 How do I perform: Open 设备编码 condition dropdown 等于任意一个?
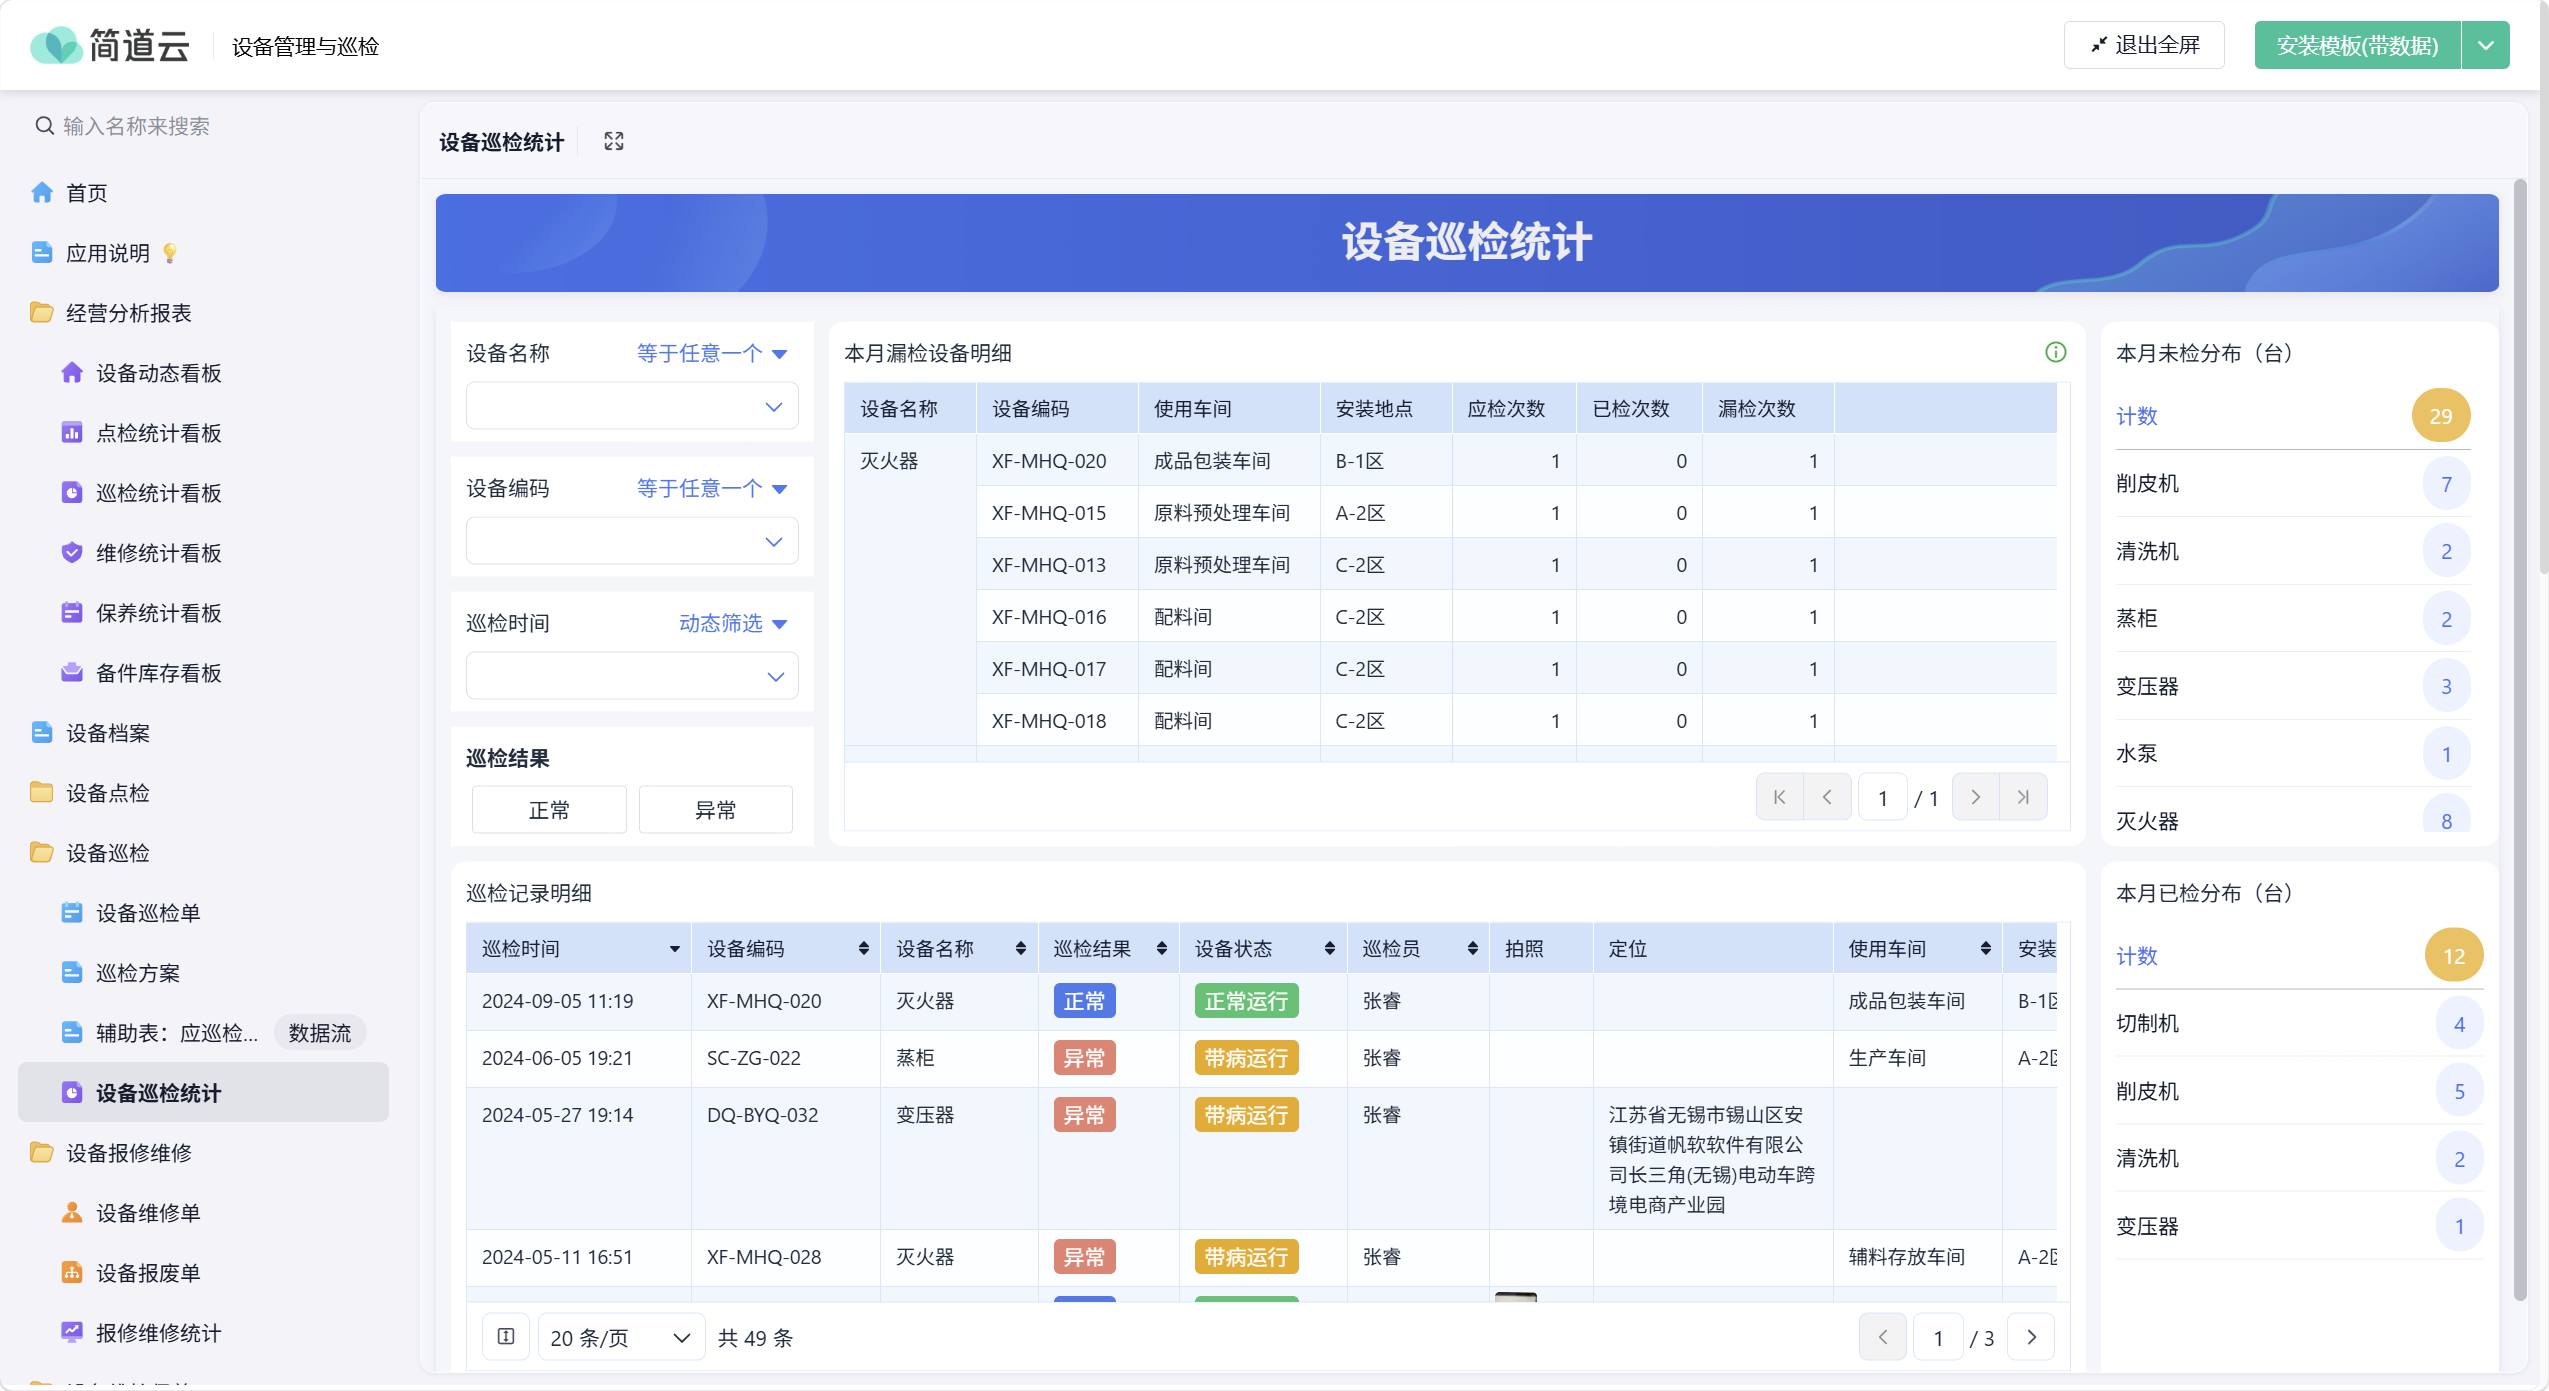[x=712, y=488]
